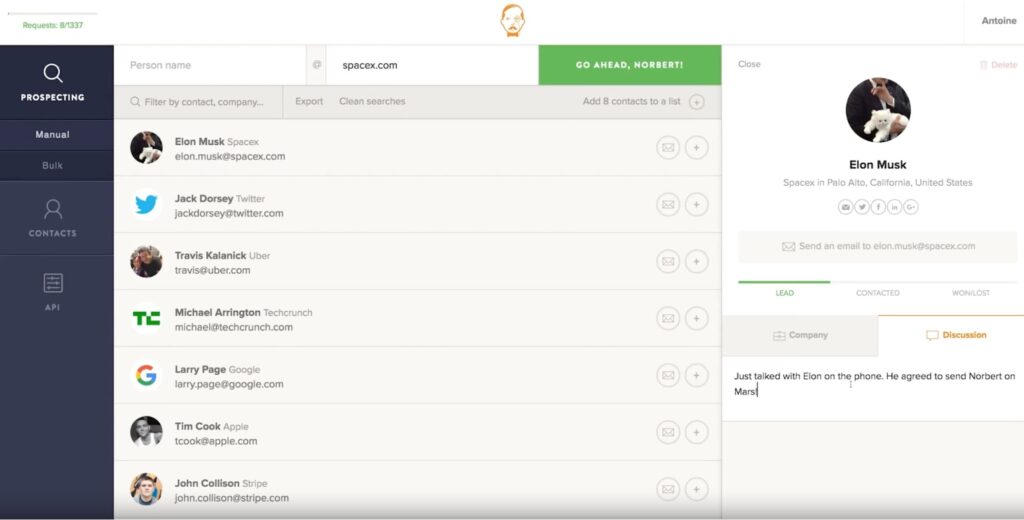Delete the Elon Musk contact

pos(997,65)
